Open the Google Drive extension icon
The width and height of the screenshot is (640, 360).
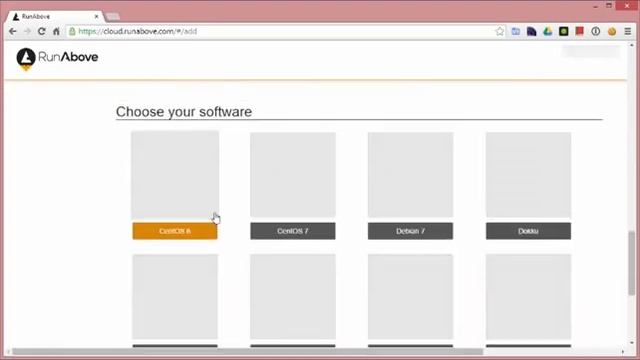(x=547, y=31)
